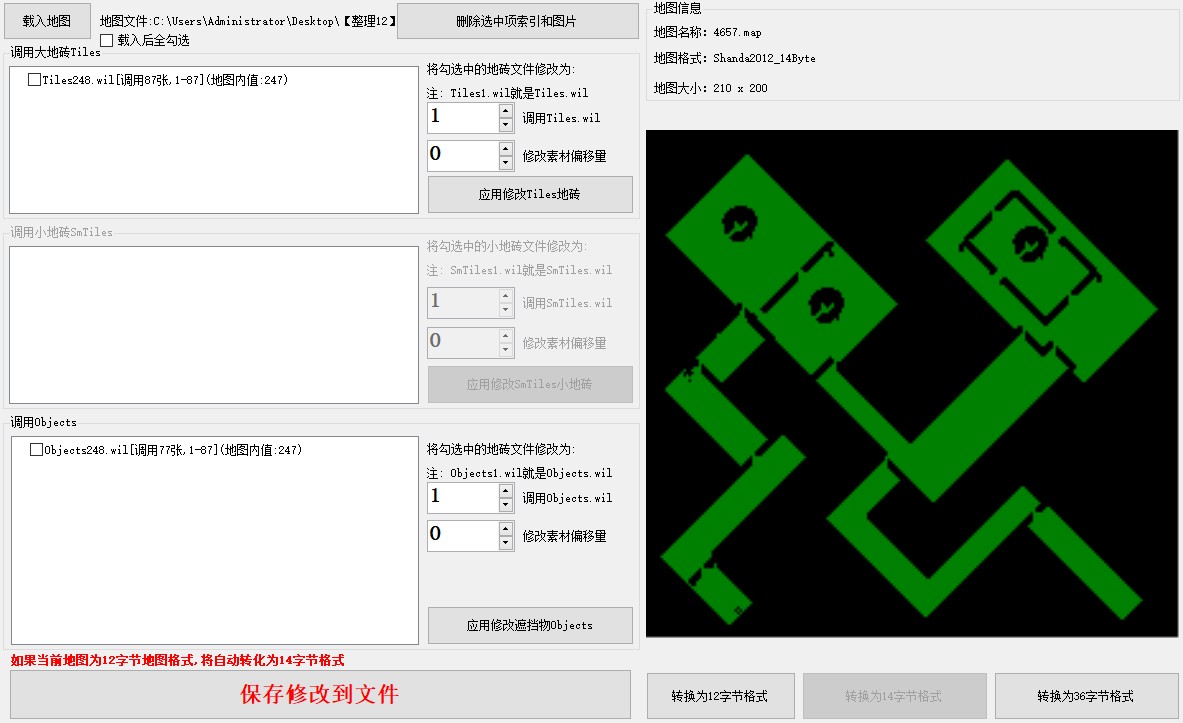Click the green map preview image
The image size is (1183, 723).
click(913, 383)
